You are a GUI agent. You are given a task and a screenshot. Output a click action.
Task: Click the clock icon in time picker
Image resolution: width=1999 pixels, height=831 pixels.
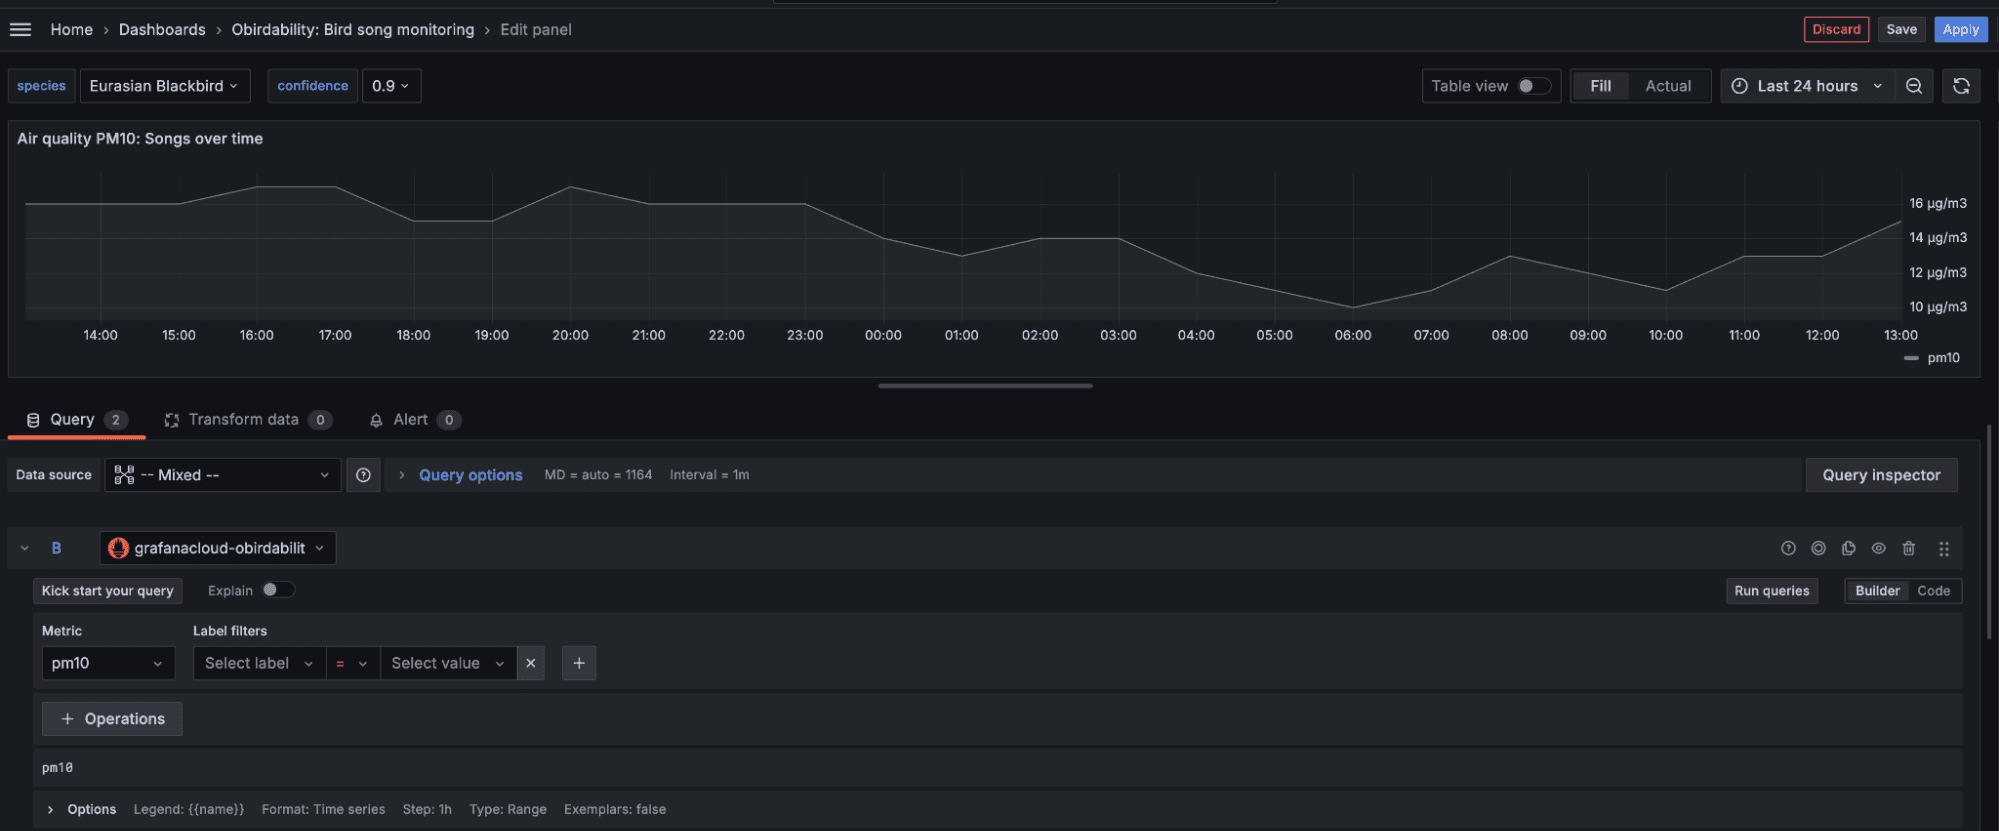coord(1740,86)
